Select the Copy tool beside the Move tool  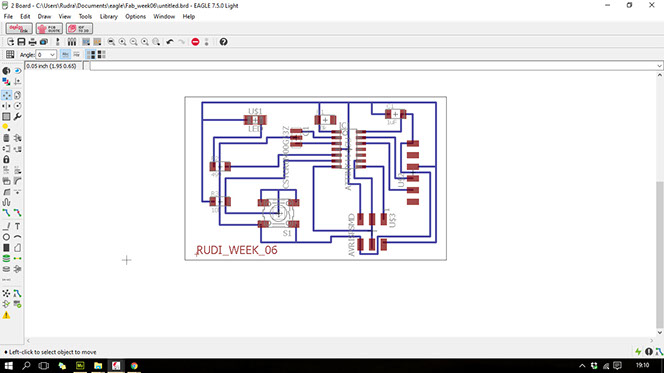(x=17, y=95)
